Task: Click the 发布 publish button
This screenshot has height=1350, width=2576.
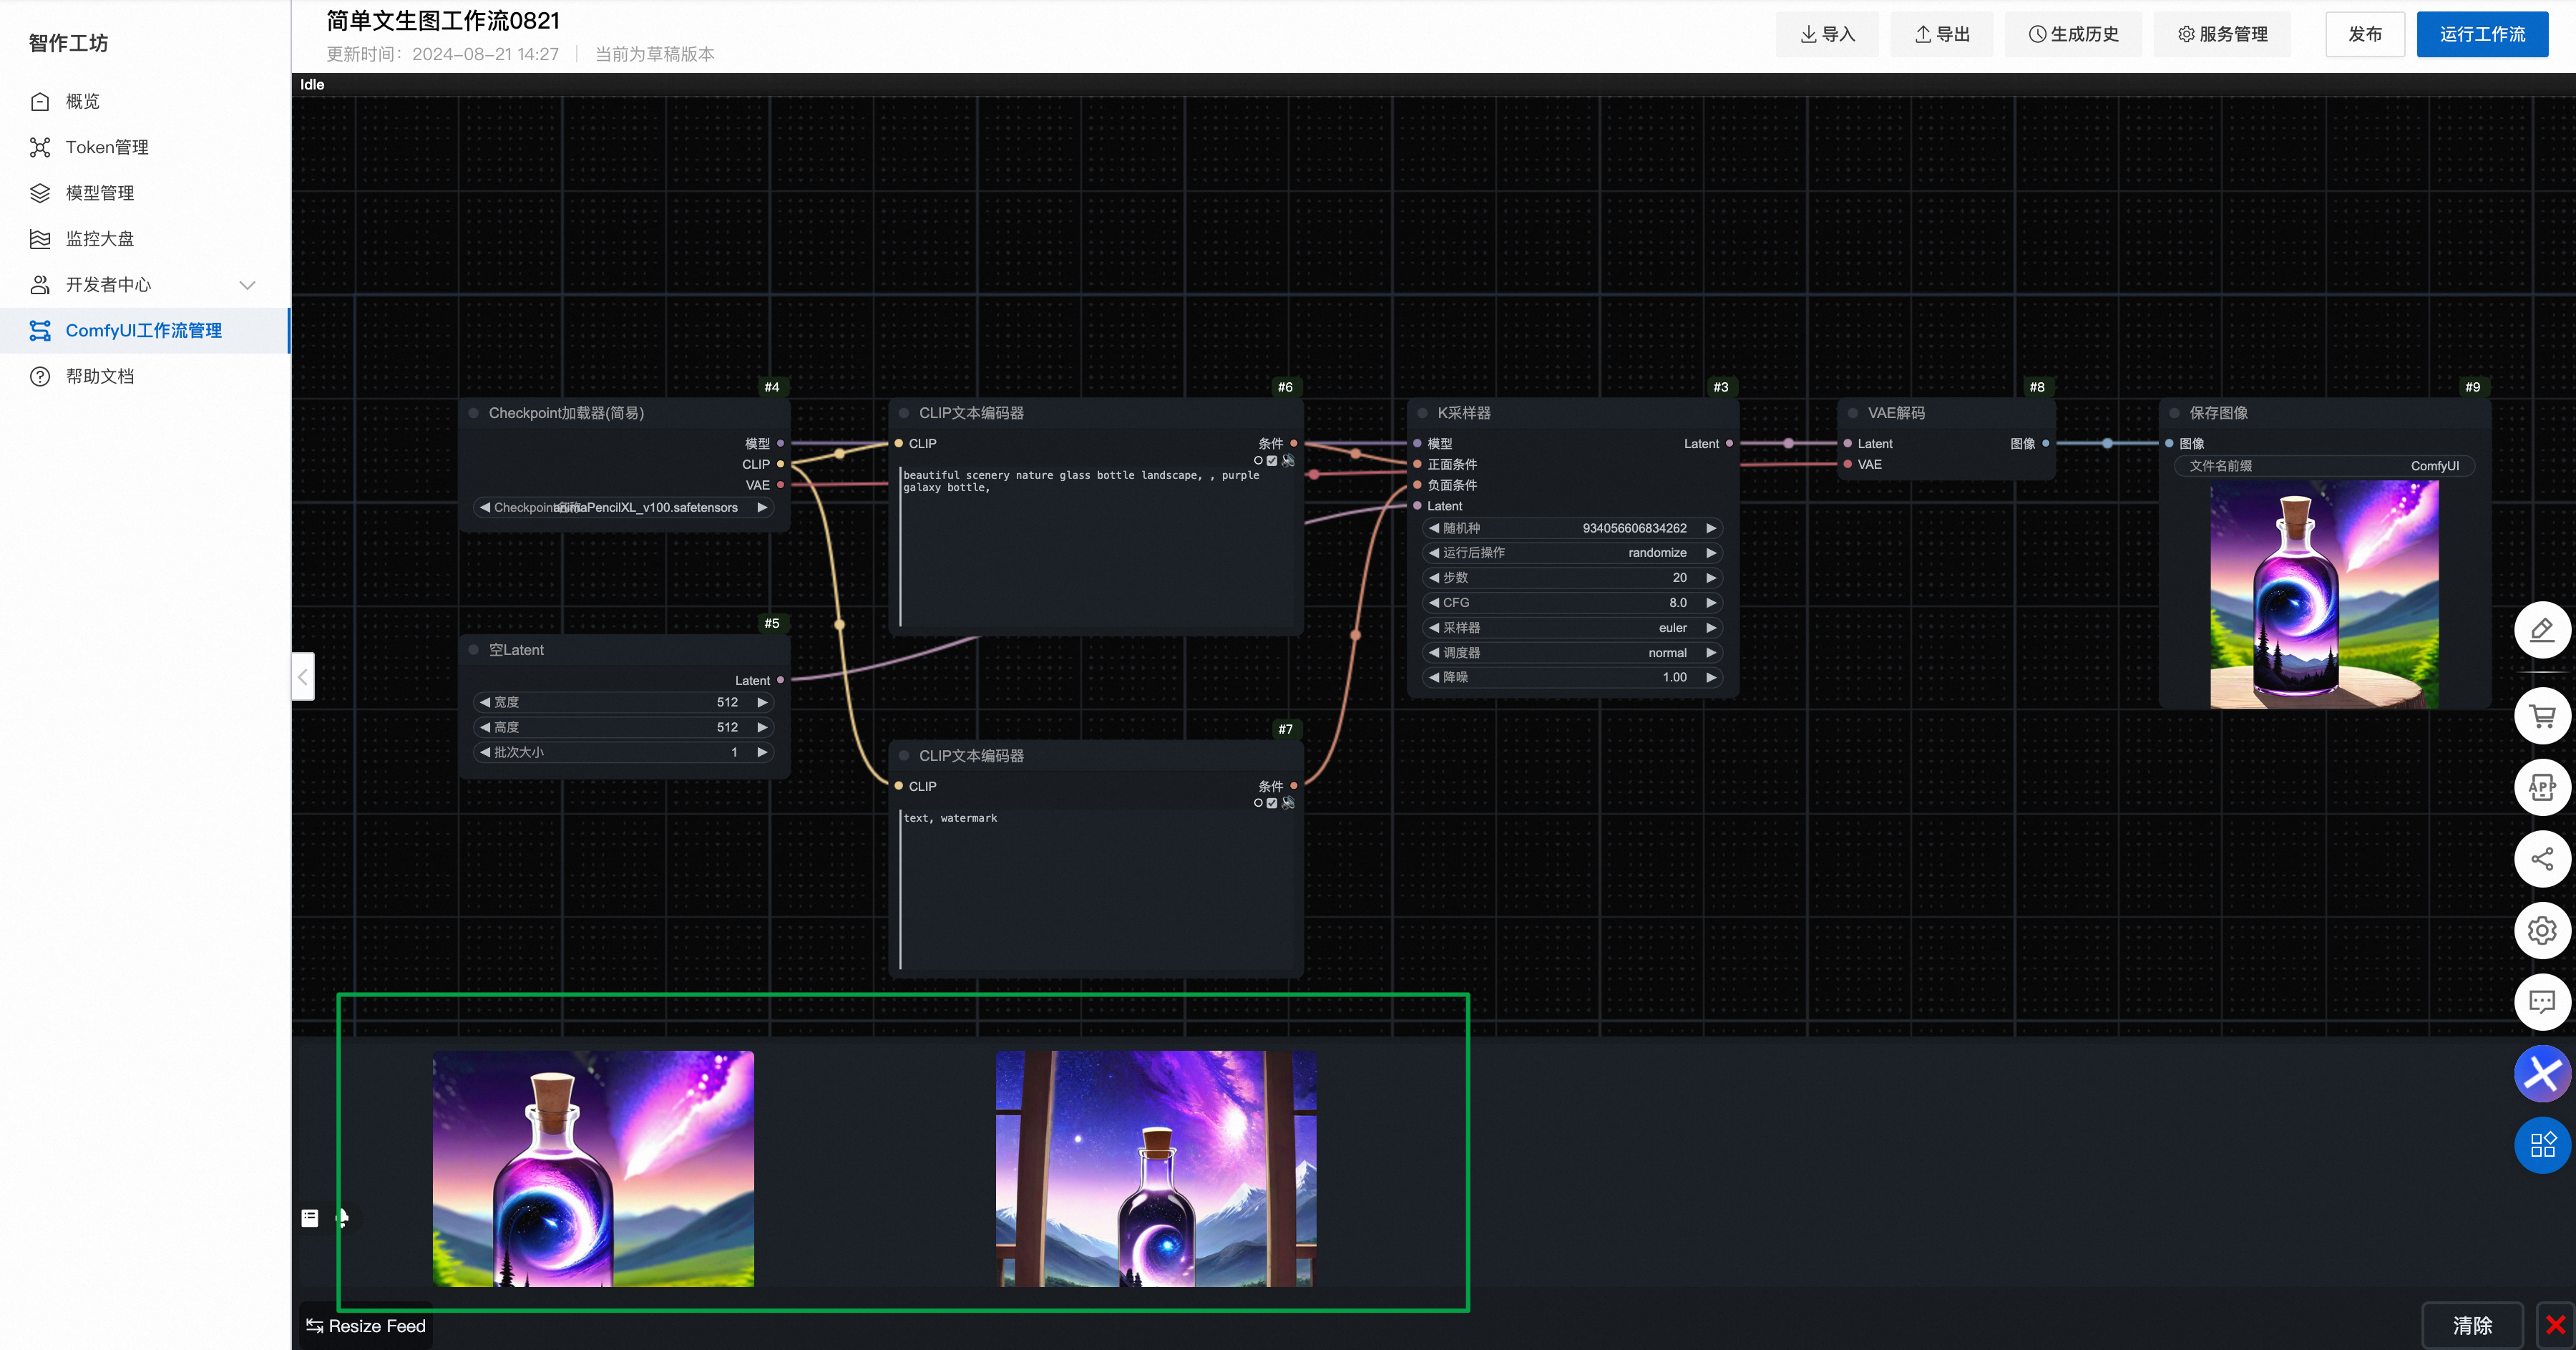Action: (2365, 34)
